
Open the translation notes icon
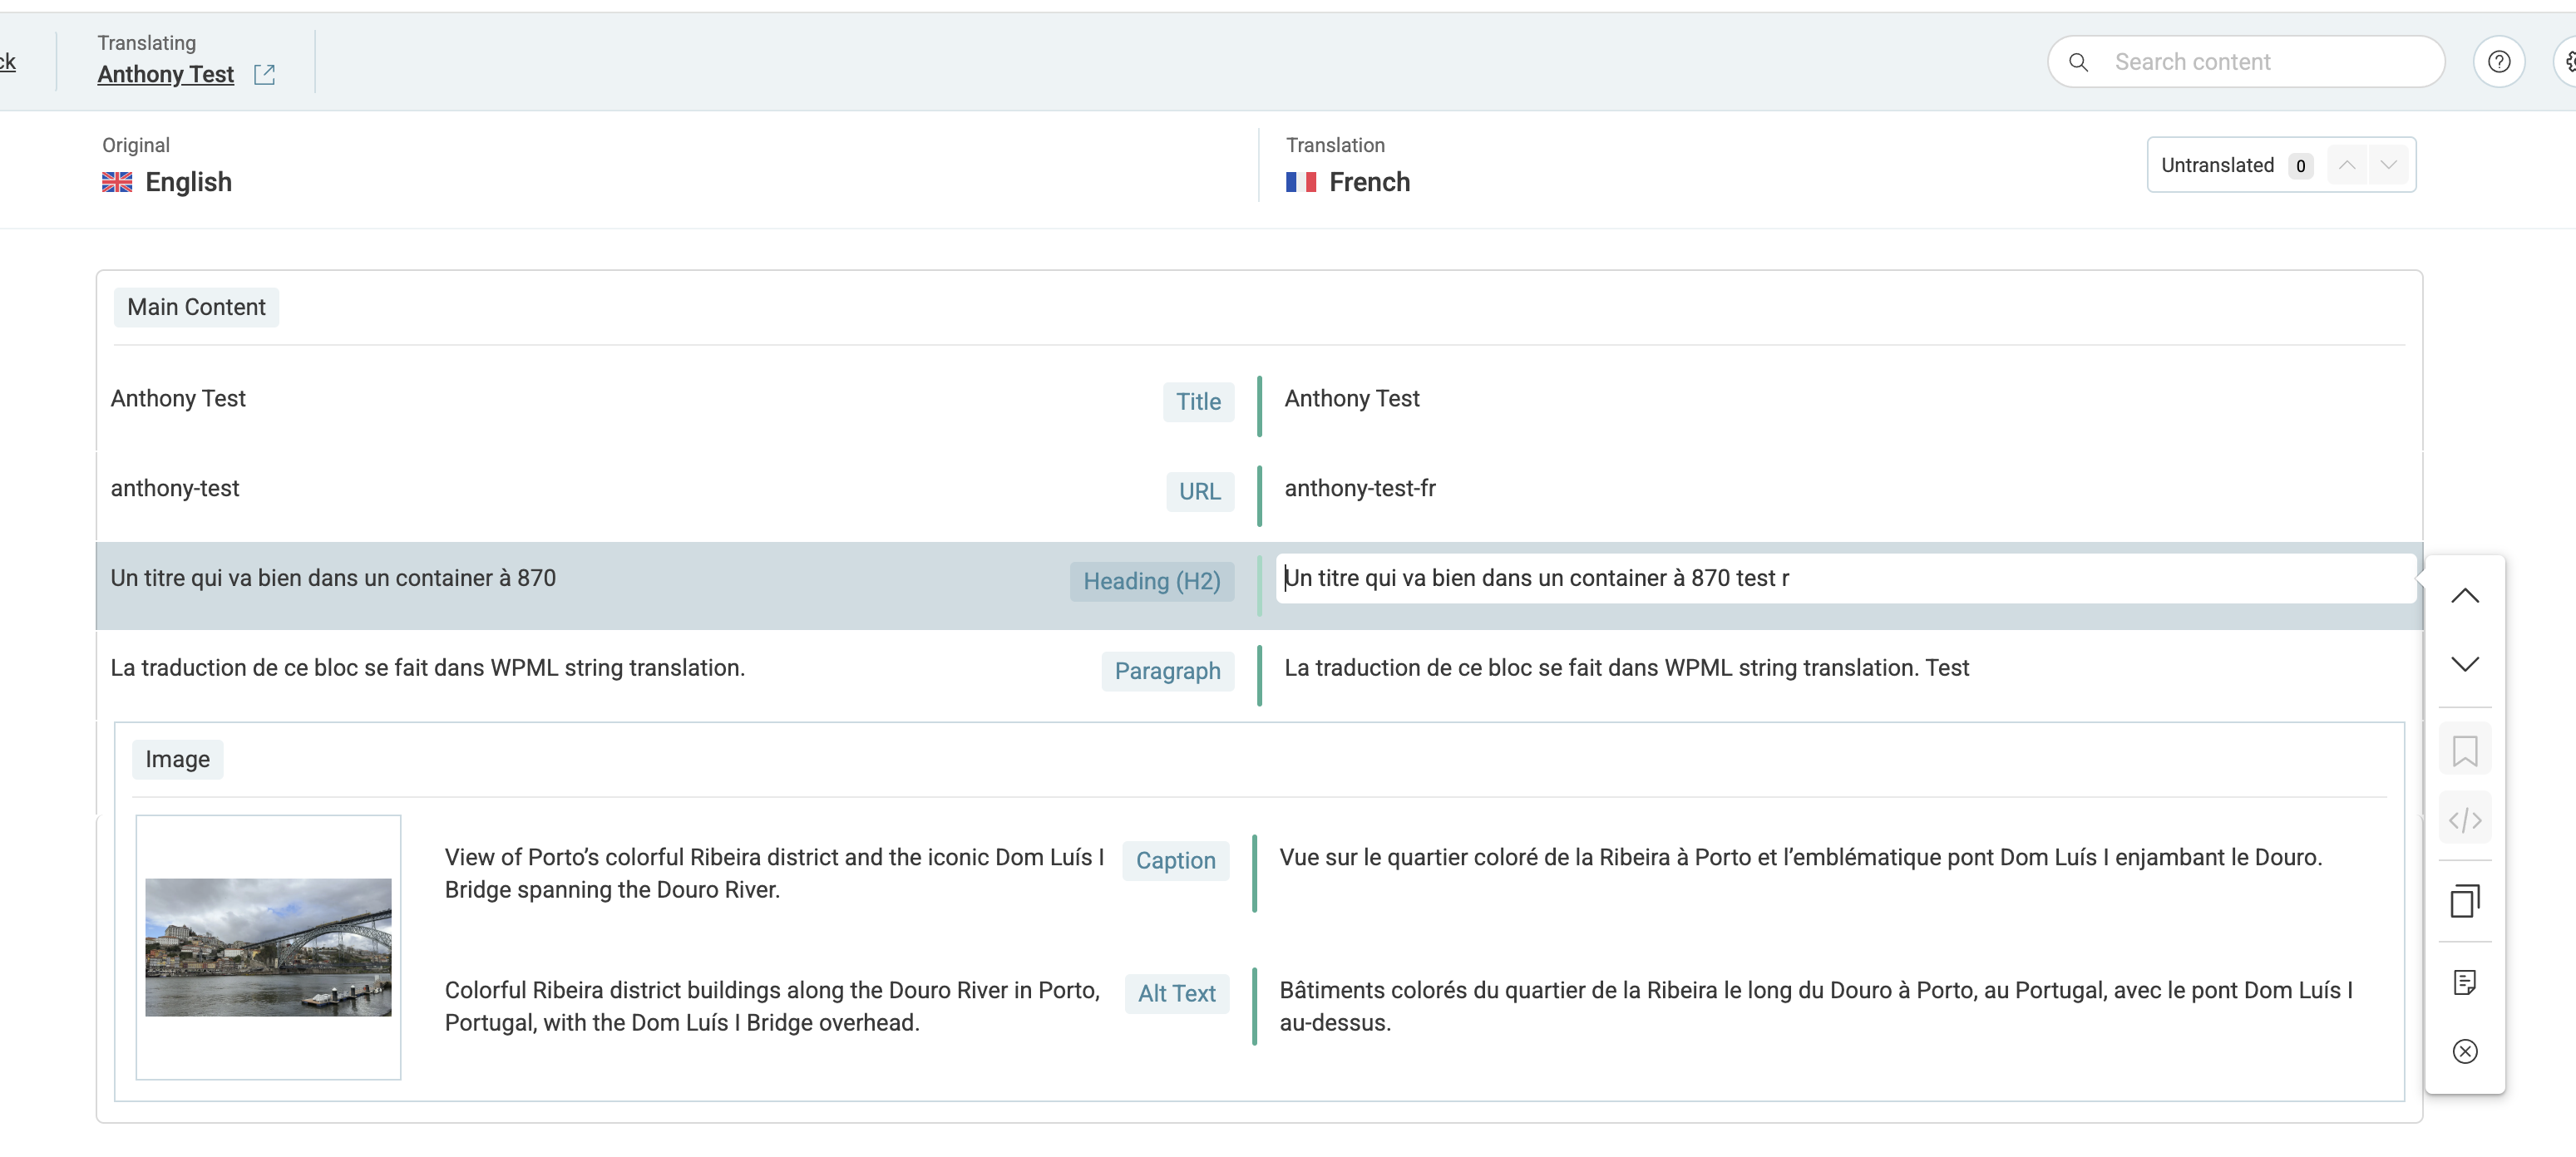(x=2464, y=982)
